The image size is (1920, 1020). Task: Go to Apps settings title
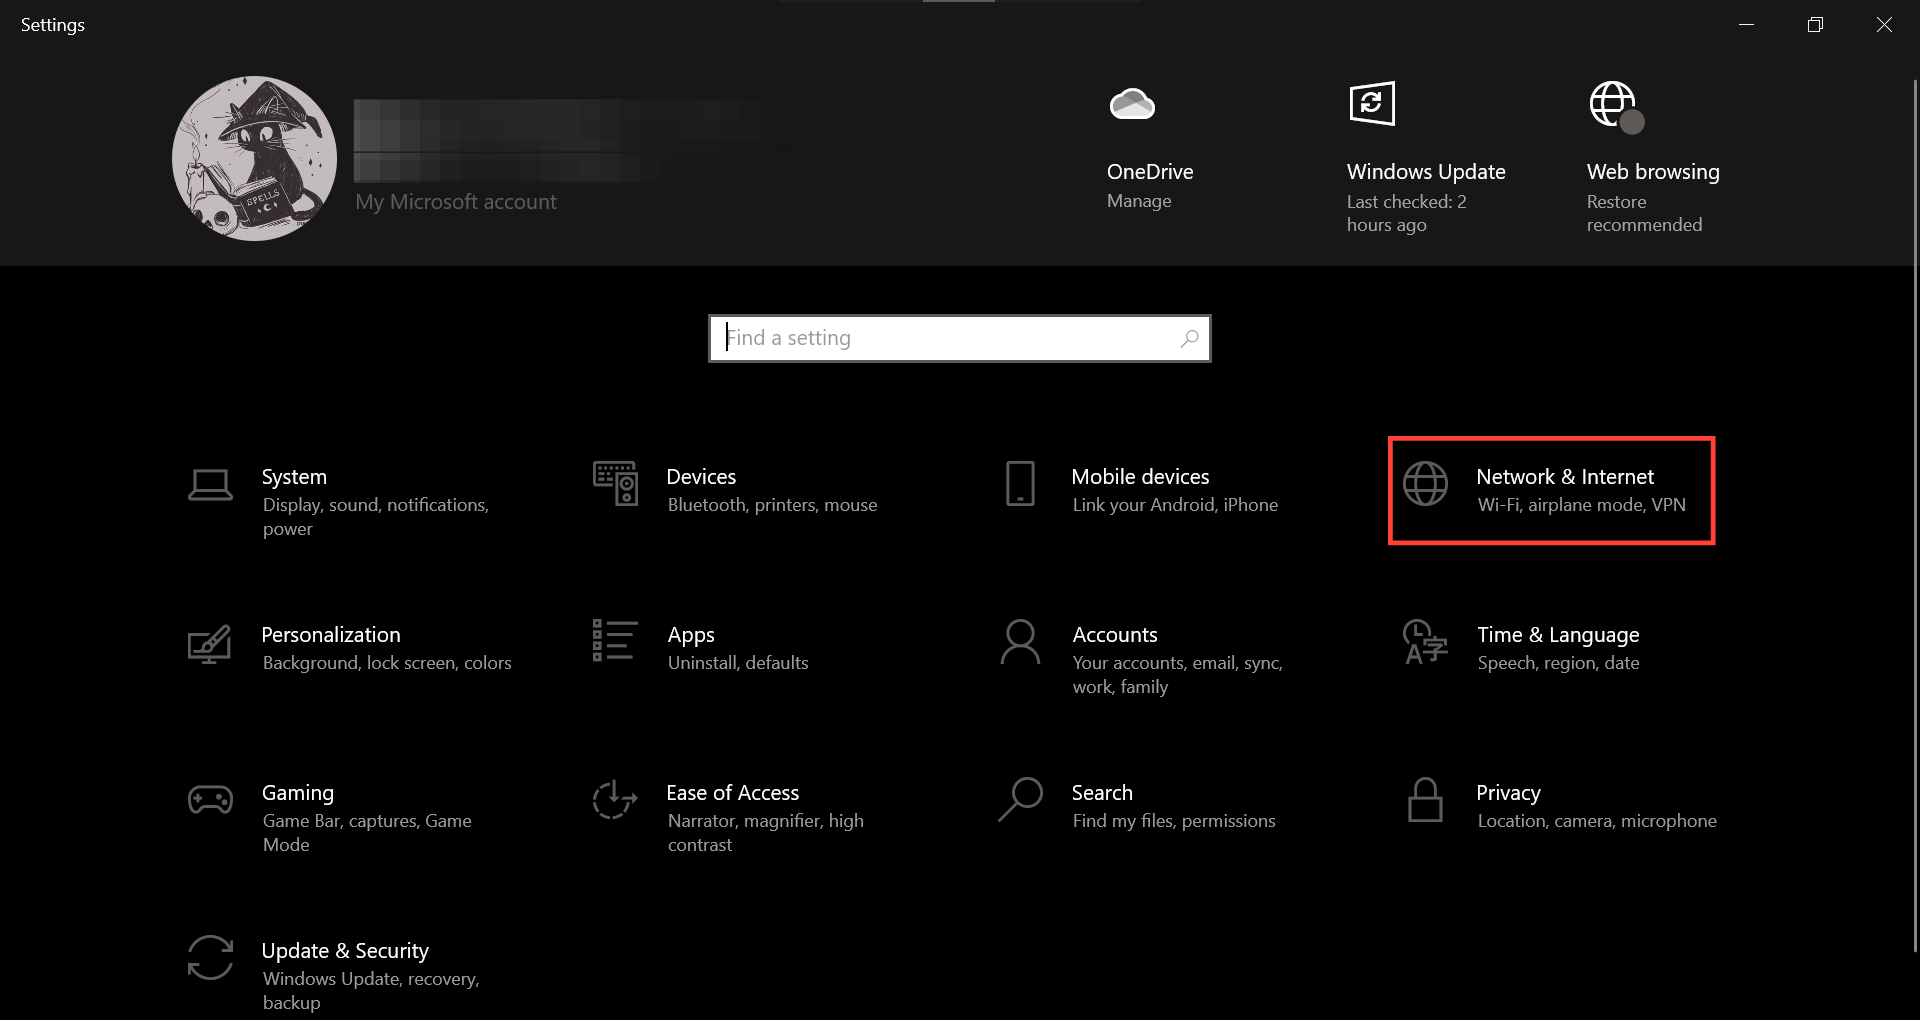[x=691, y=635]
